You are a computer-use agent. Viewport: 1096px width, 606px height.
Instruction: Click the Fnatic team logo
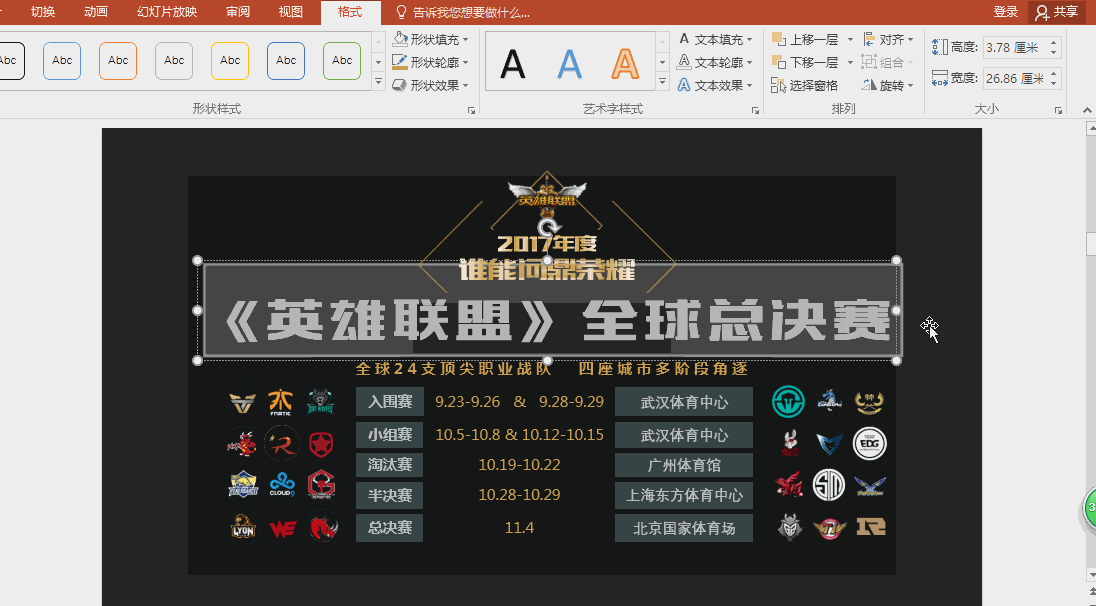pos(281,402)
